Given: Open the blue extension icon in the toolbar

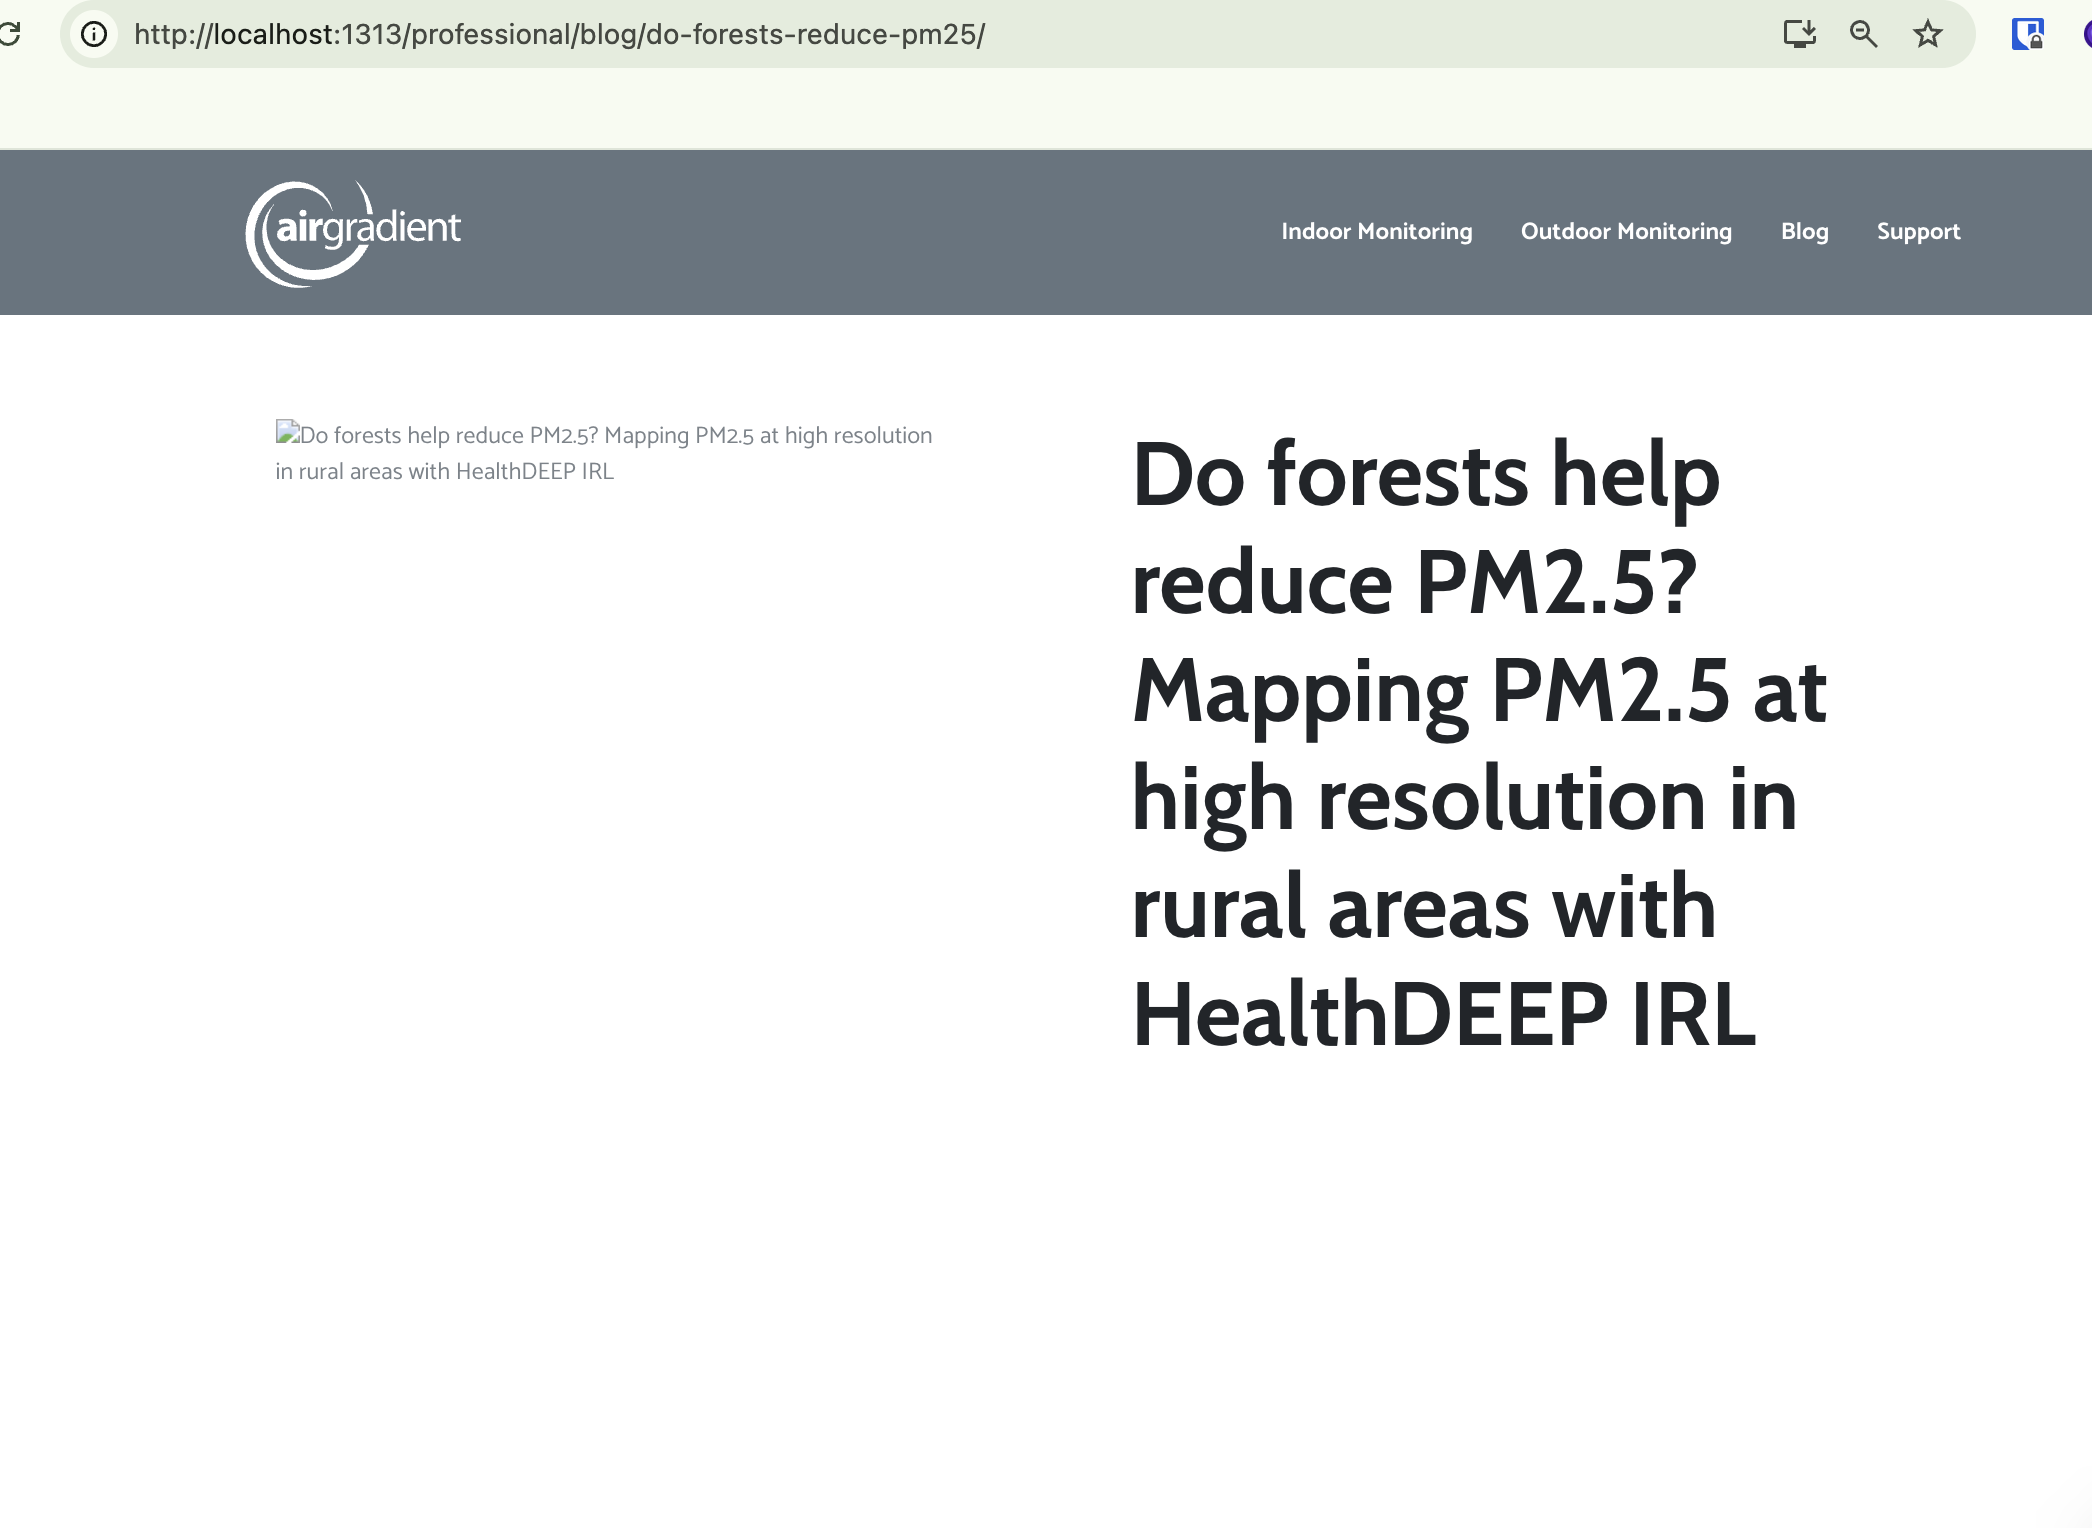Looking at the screenshot, I should click(x=2027, y=34).
